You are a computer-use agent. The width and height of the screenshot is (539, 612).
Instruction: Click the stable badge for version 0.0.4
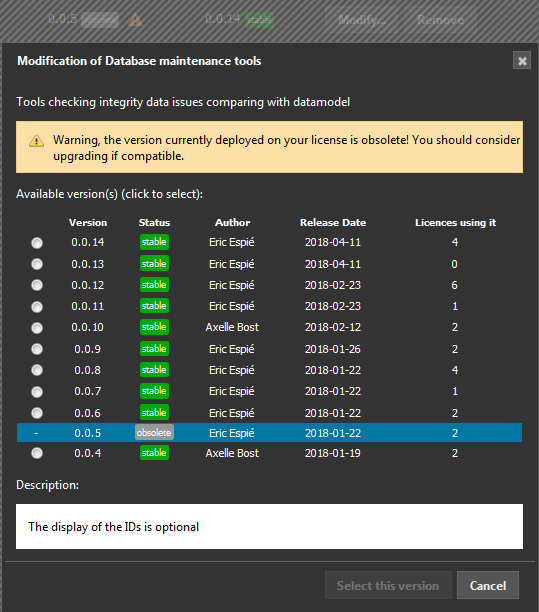(x=154, y=453)
